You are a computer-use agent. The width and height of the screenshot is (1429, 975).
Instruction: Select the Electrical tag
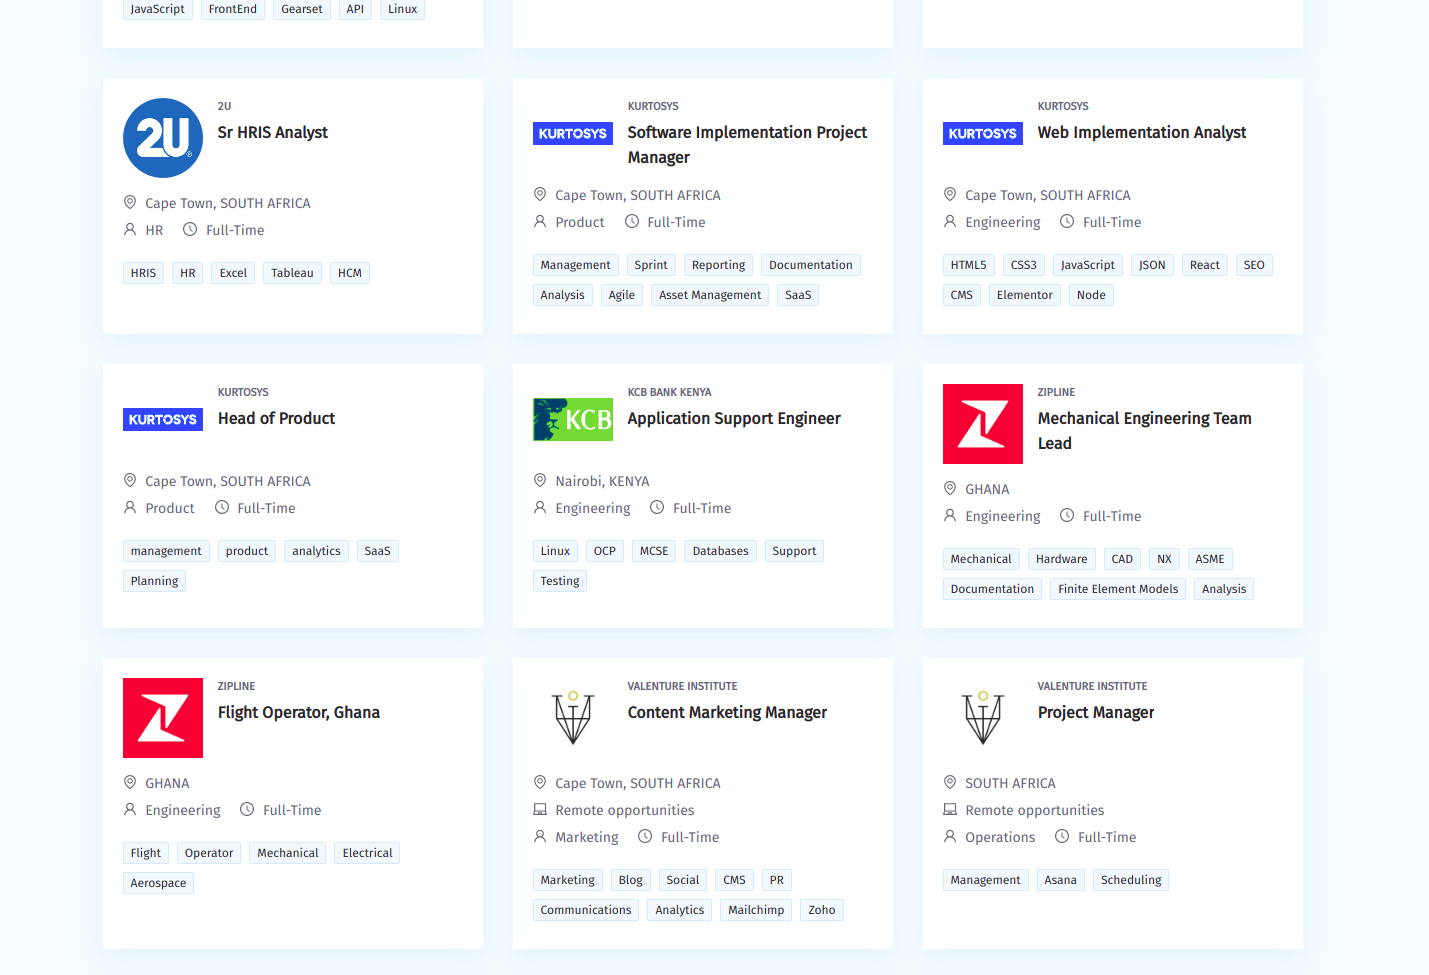(x=367, y=853)
